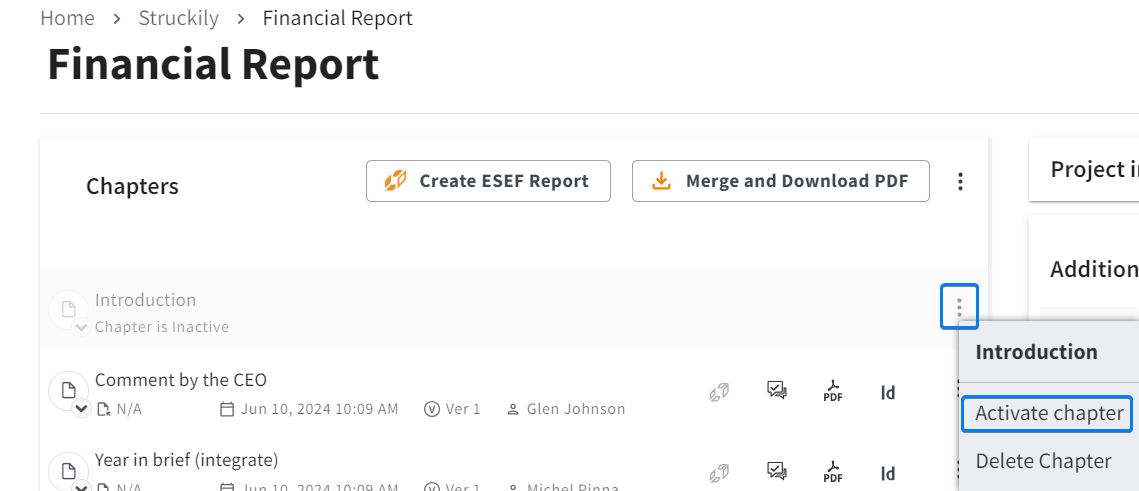1139x491 pixels.
Task: Click Merge and Download PDF button
Action: pos(781,181)
